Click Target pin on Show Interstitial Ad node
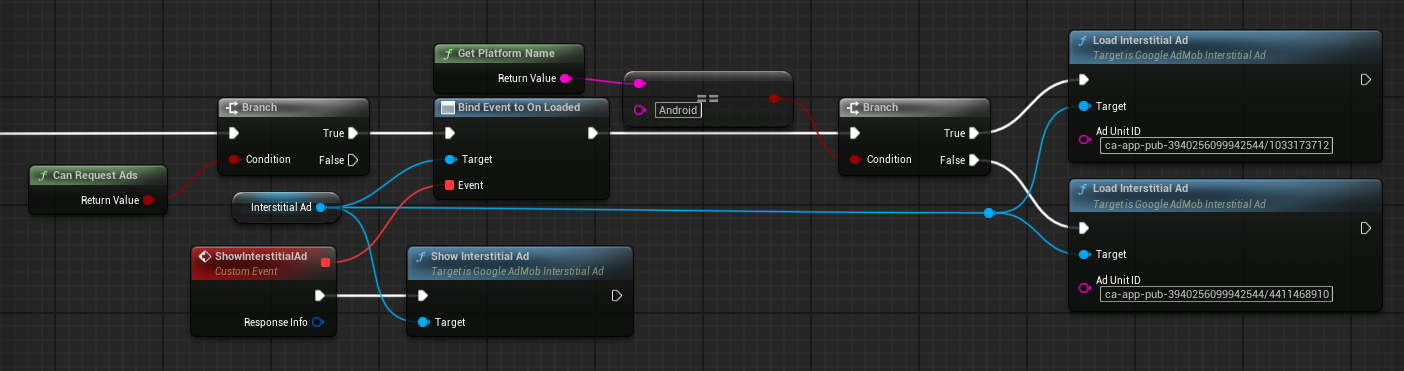1404x371 pixels. [423, 322]
